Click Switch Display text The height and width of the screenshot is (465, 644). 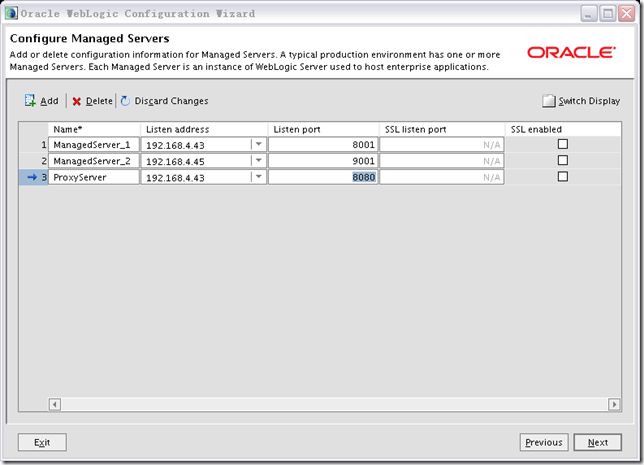pyautogui.click(x=589, y=101)
